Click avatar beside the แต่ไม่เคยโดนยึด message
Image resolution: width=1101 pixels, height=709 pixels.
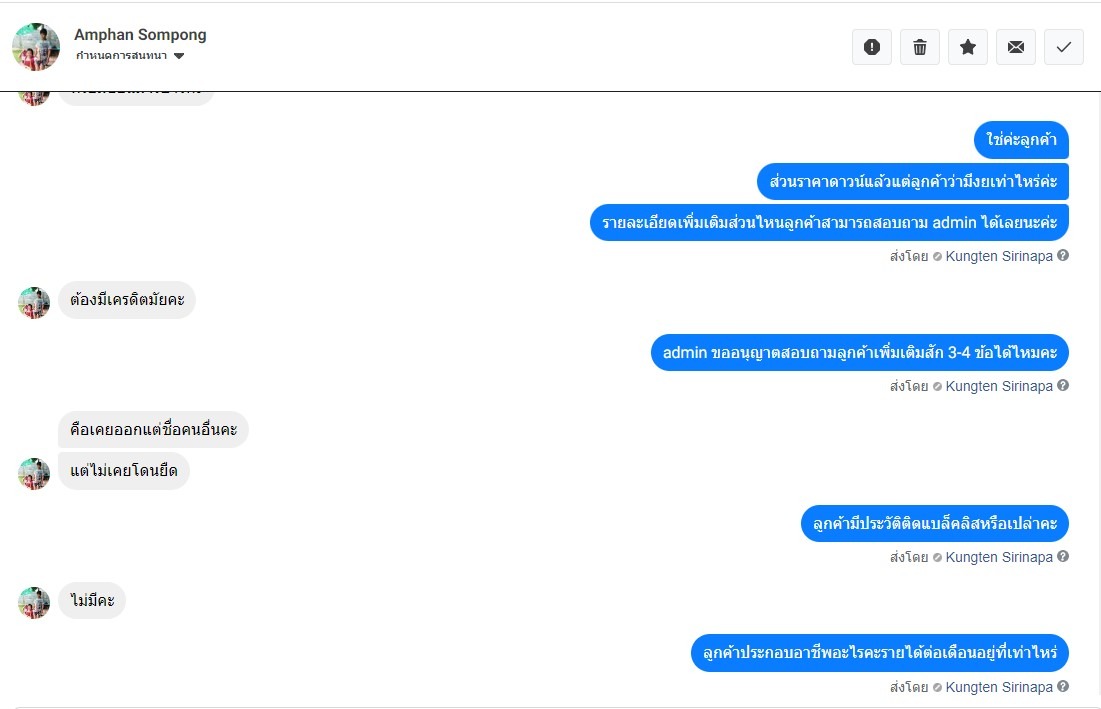coord(34,474)
